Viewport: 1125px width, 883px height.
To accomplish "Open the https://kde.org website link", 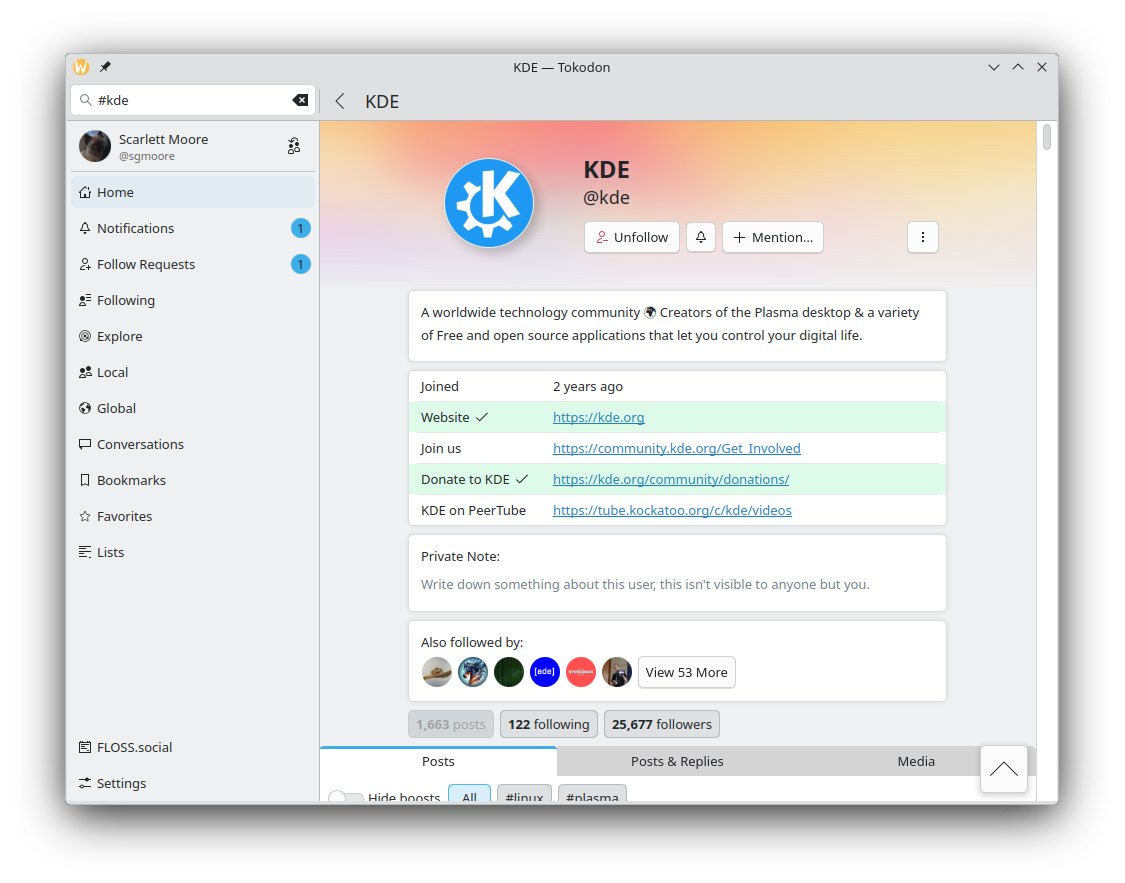I will click(598, 417).
